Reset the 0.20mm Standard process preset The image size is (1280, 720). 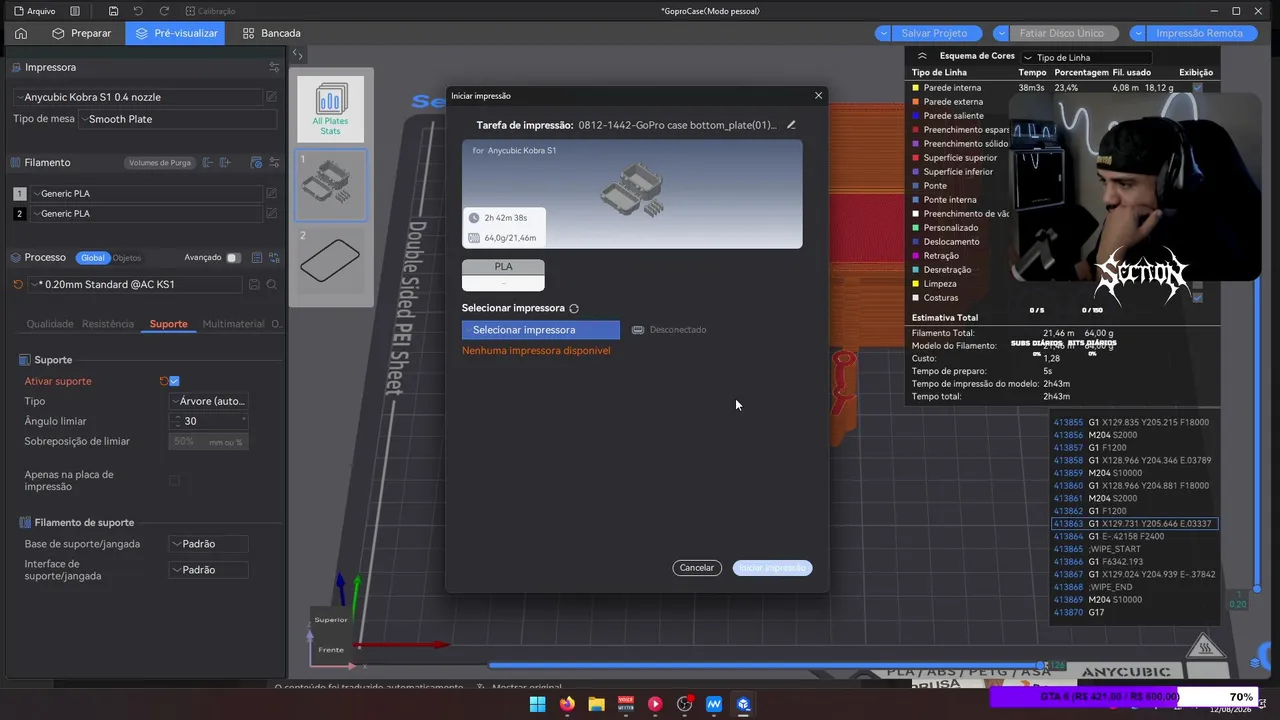click(x=18, y=284)
